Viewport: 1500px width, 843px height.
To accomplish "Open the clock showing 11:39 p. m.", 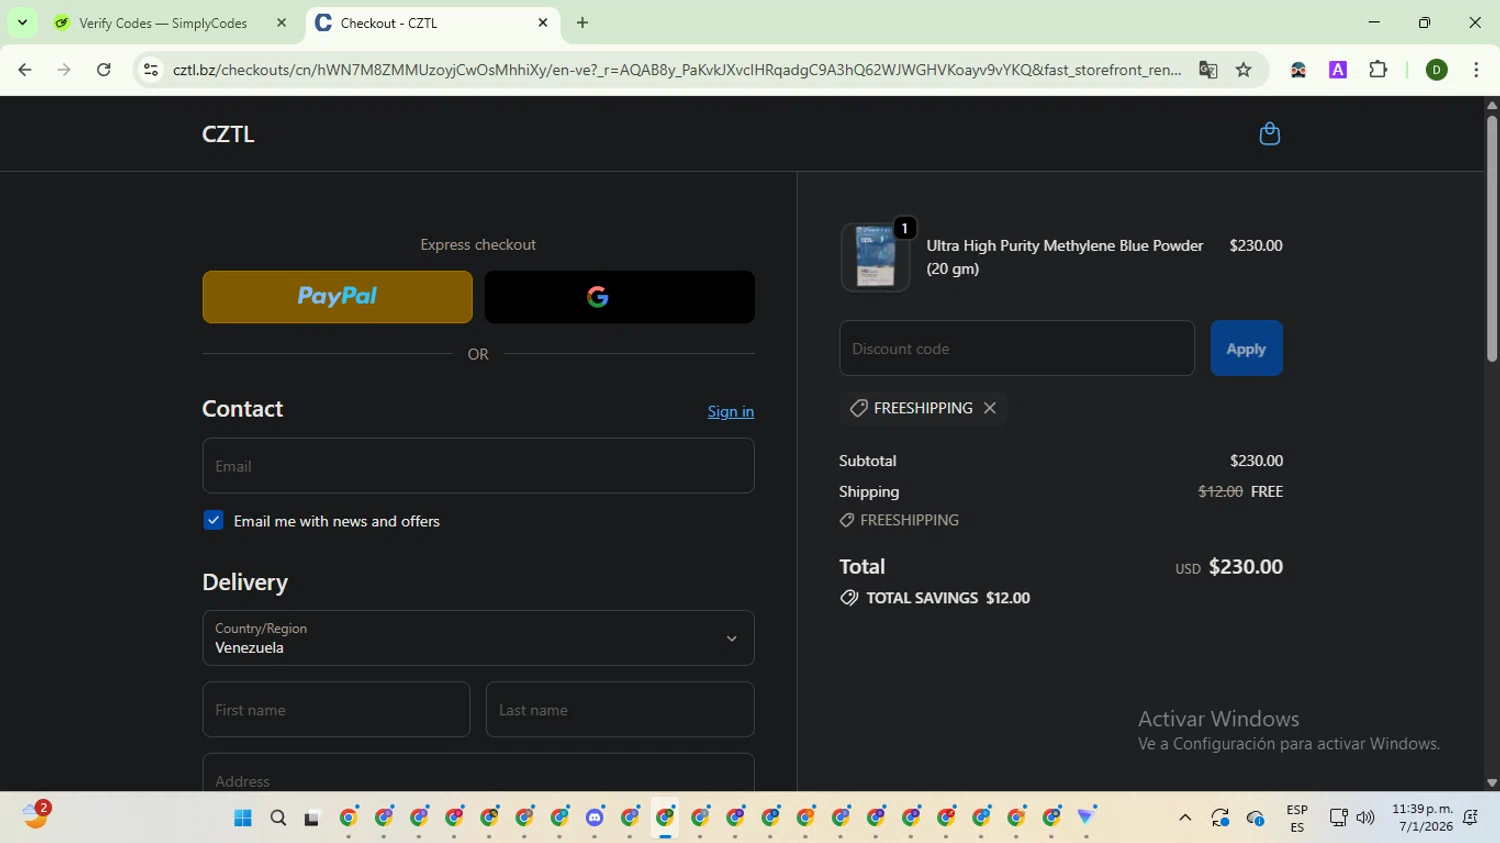I will coord(1422,818).
